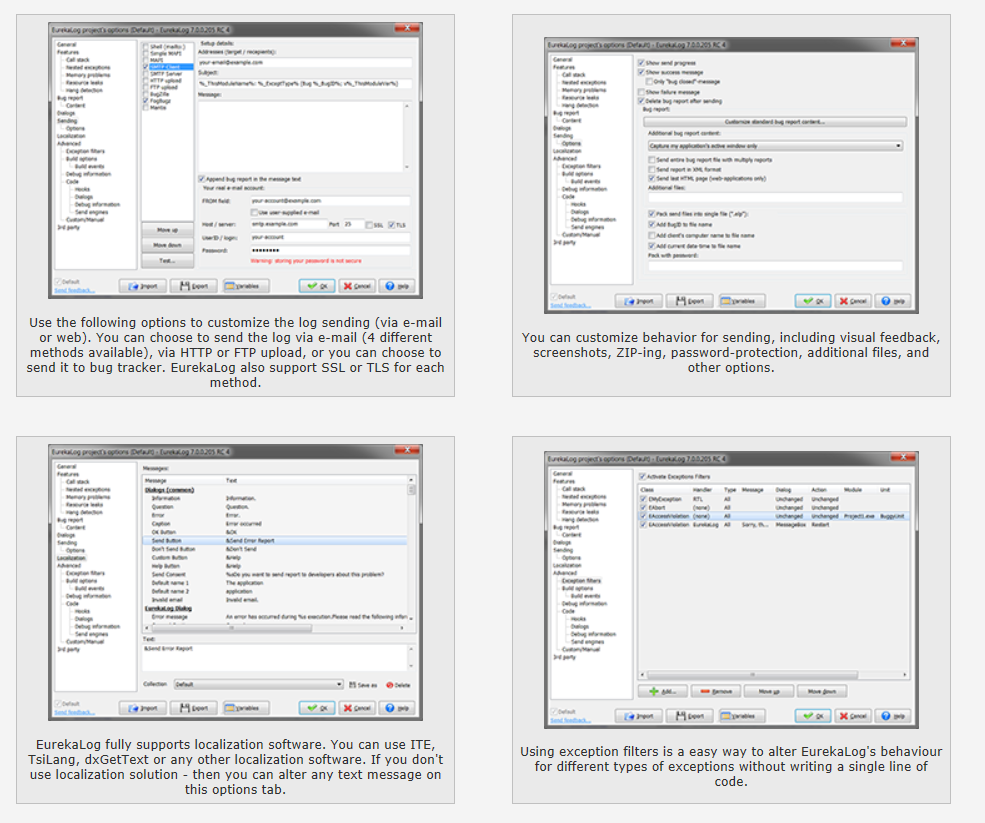985x823 pixels.
Task: Click the Addresses recipients input field
Action: click(x=305, y=63)
